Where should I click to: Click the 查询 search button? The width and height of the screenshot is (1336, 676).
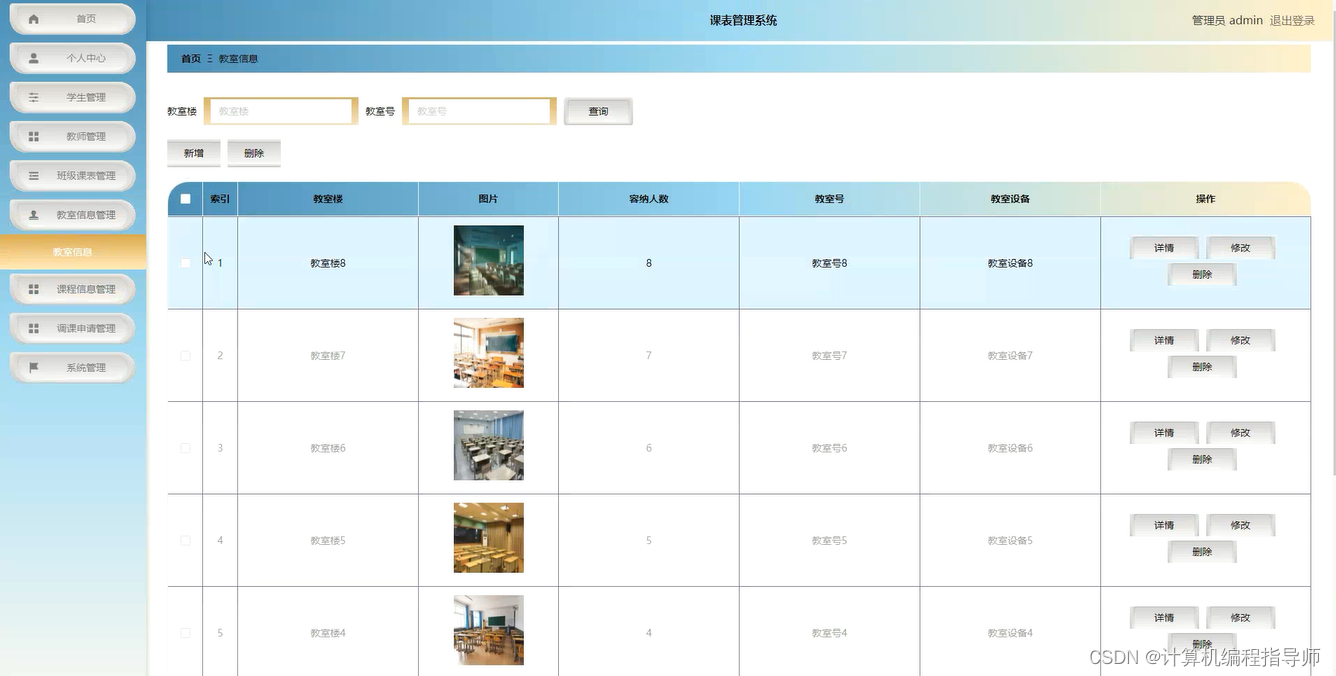(x=598, y=111)
